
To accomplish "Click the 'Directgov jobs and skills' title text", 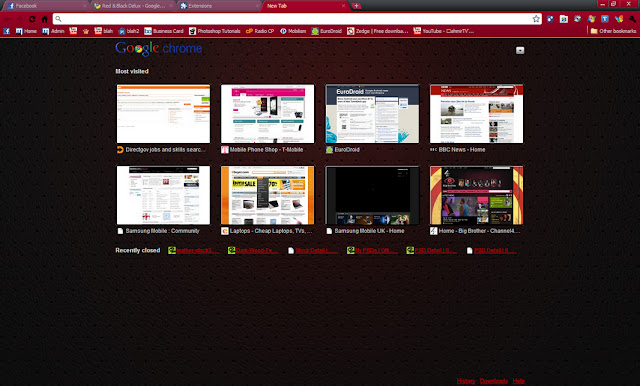I will 164,150.
